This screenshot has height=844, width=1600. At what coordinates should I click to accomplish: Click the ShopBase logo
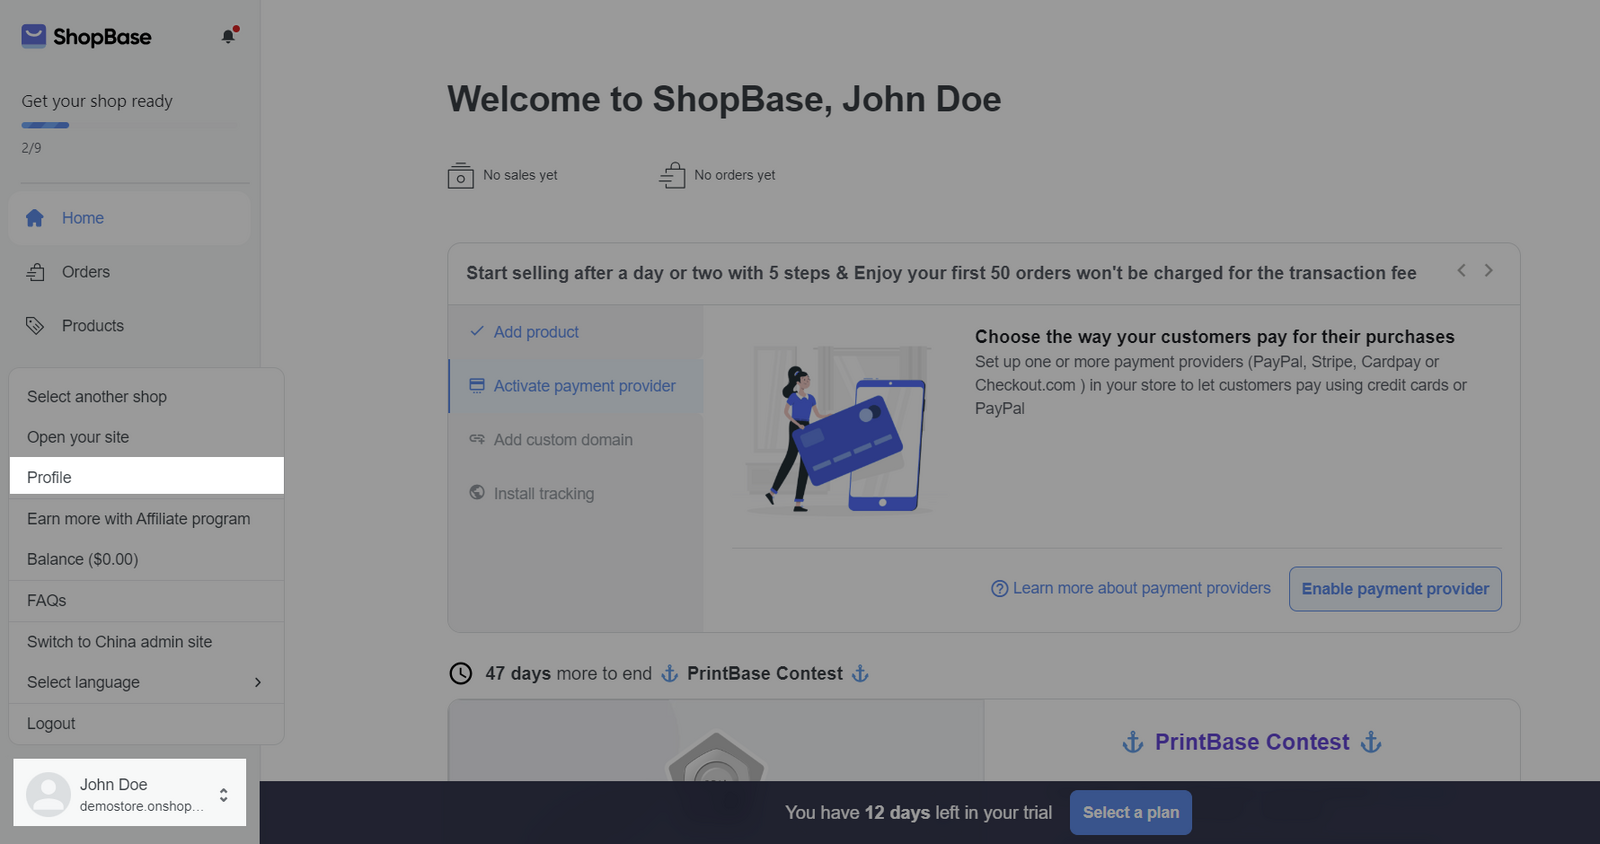[86, 37]
